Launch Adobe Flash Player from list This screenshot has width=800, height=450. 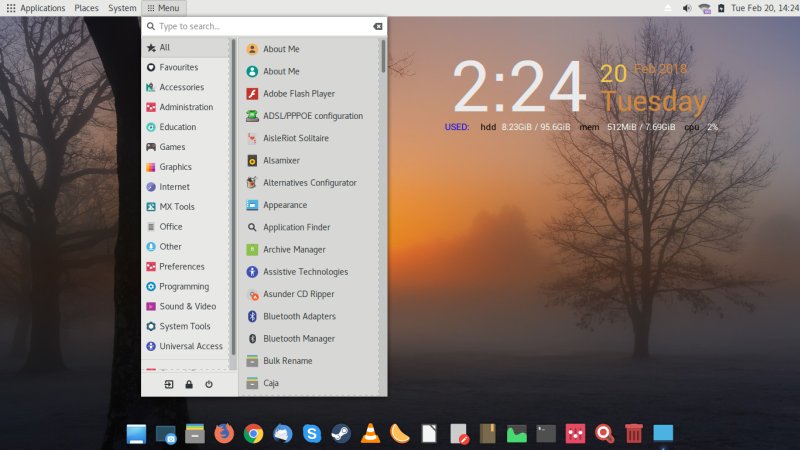(298, 94)
